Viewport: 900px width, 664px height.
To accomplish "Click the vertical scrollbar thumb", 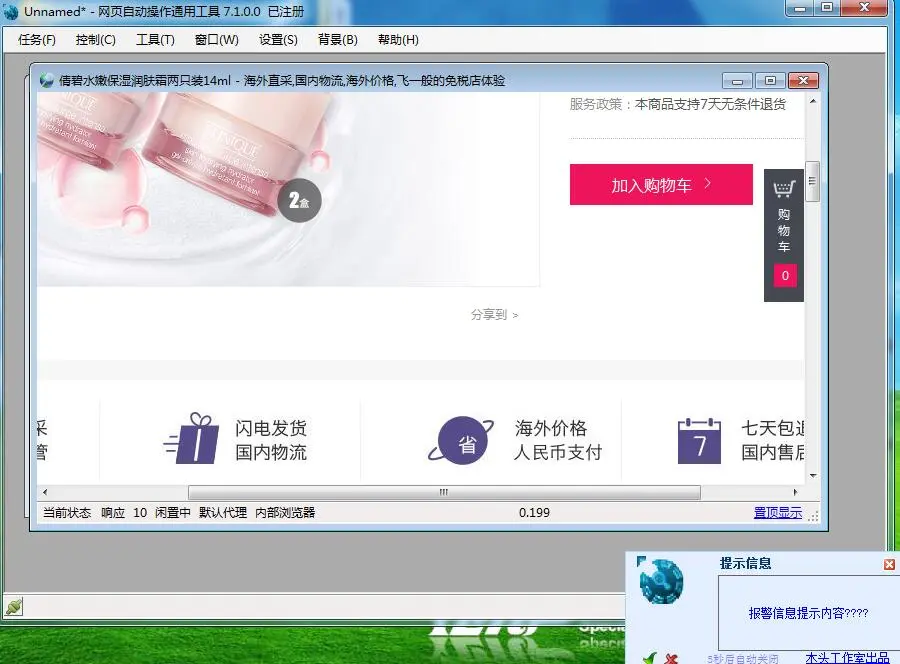I will [x=812, y=181].
